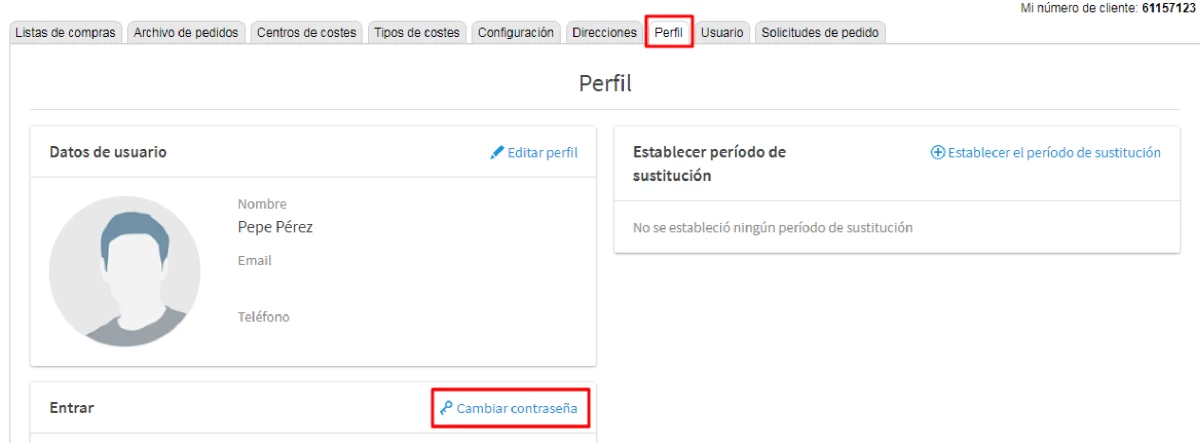Screen dimensions: 1200x443
Task: Click the customer number 61157123
Action: pos(1168,7)
